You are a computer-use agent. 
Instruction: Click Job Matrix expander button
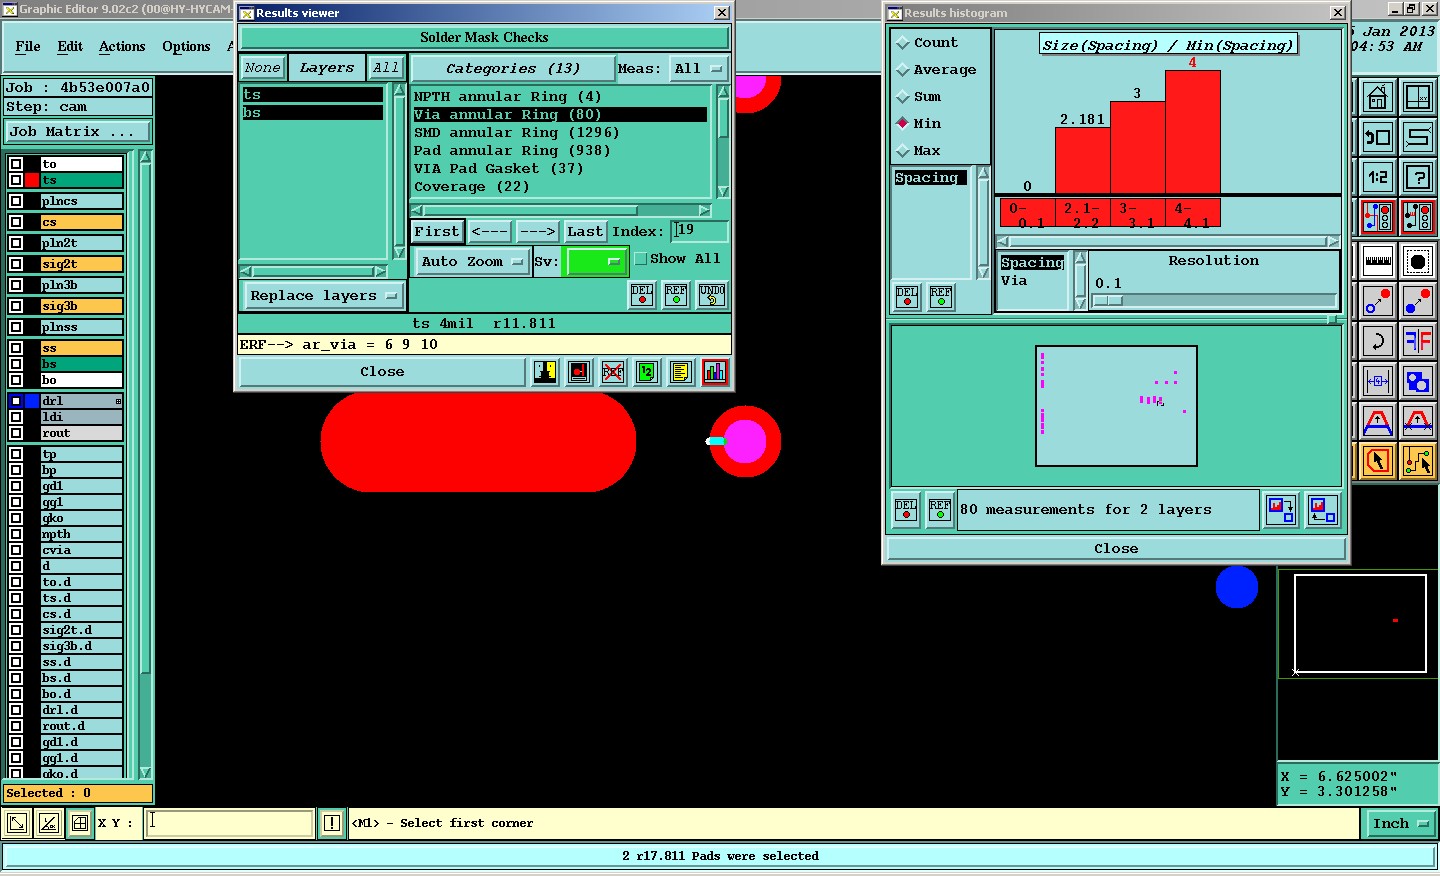(78, 132)
